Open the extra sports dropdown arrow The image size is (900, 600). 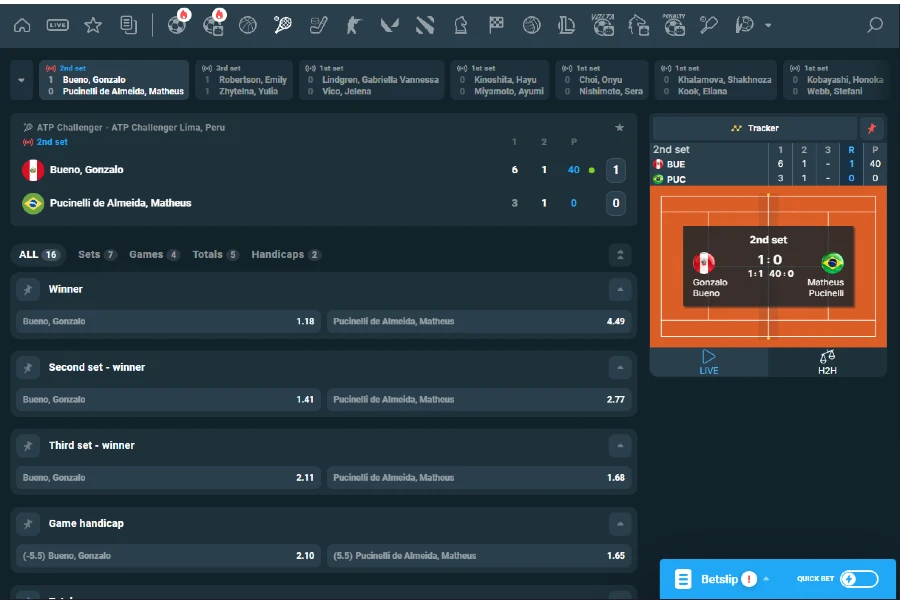tap(768, 25)
